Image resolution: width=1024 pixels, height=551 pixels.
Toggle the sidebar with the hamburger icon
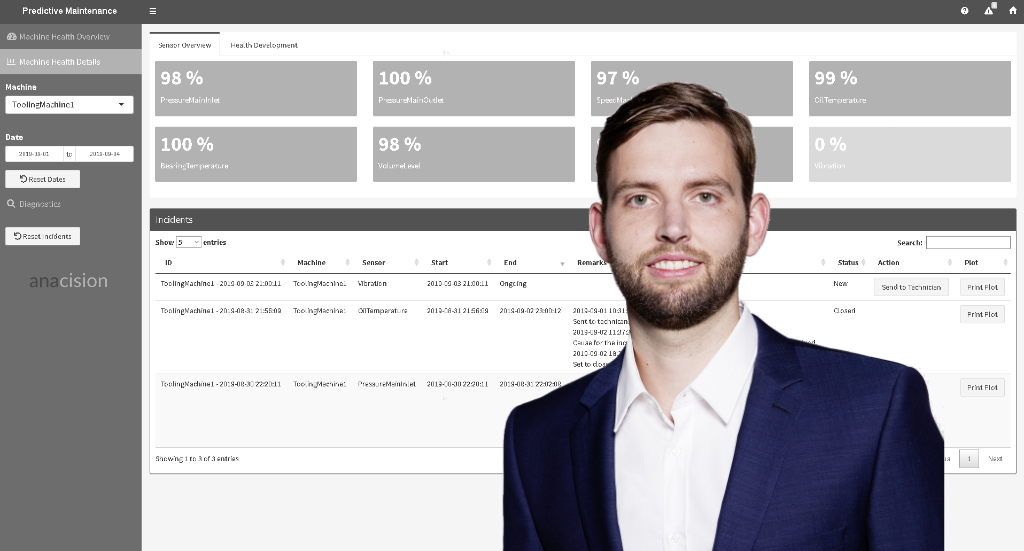point(152,11)
